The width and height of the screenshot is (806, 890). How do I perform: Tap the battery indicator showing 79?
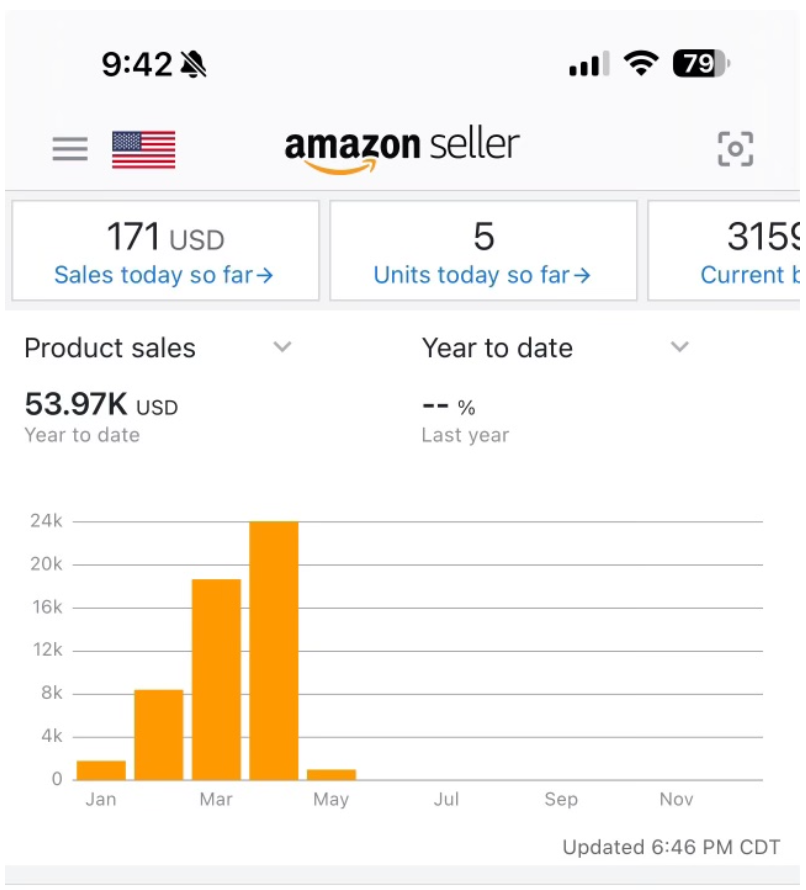click(x=701, y=65)
